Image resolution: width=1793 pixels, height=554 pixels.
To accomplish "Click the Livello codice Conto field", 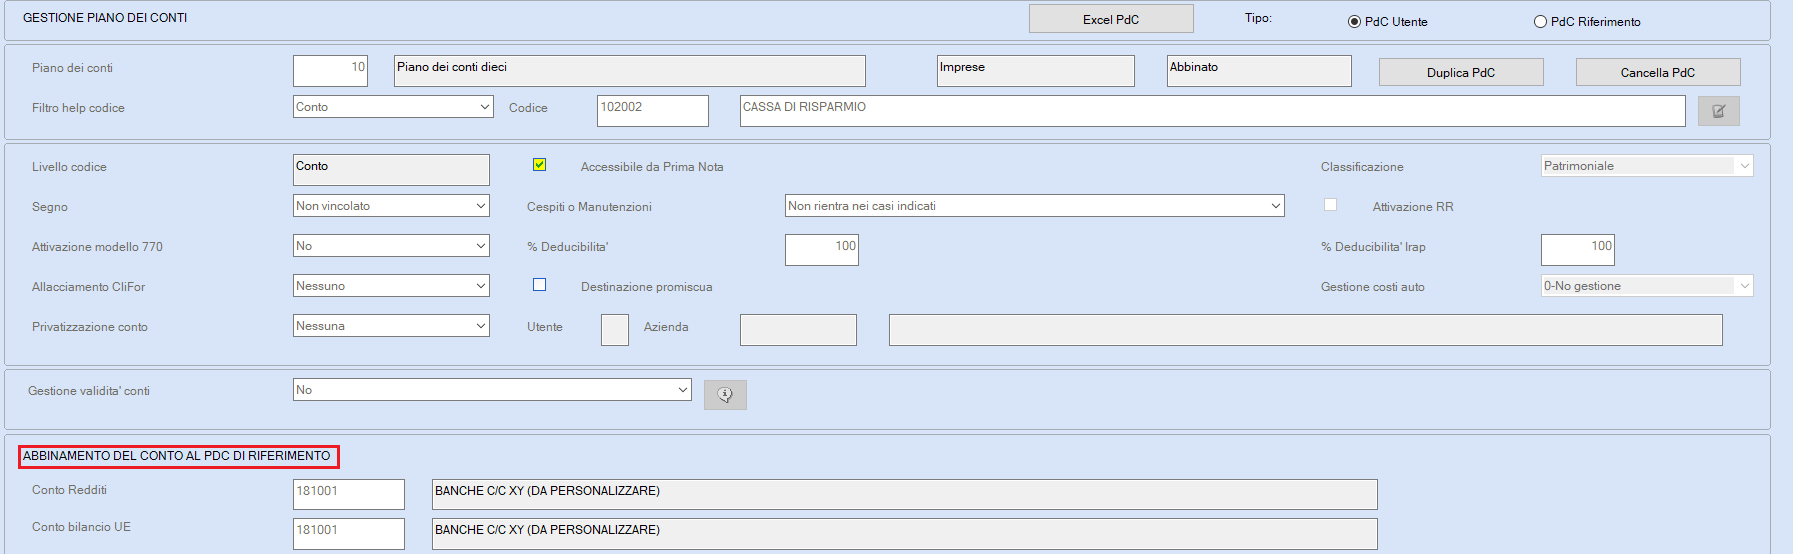I will 391,170.
